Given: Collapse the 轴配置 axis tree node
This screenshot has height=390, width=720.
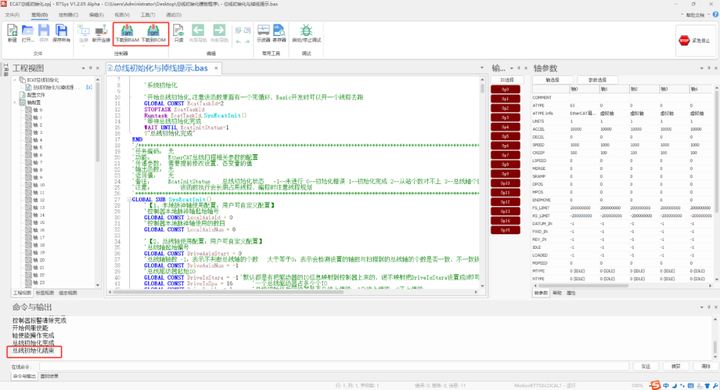Looking at the screenshot, I should pyautogui.click(x=15, y=102).
